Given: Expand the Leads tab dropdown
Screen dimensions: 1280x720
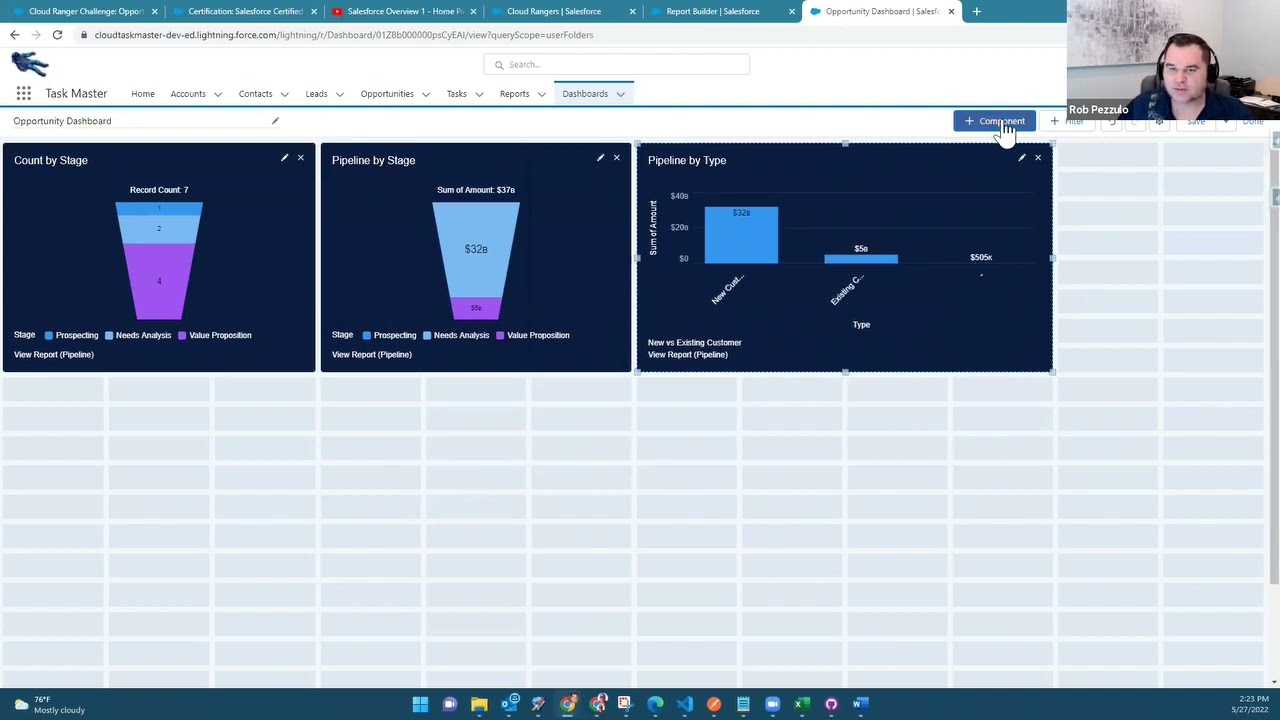Looking at the screenshot, I should pyautogui.click(x=339, y=94).
